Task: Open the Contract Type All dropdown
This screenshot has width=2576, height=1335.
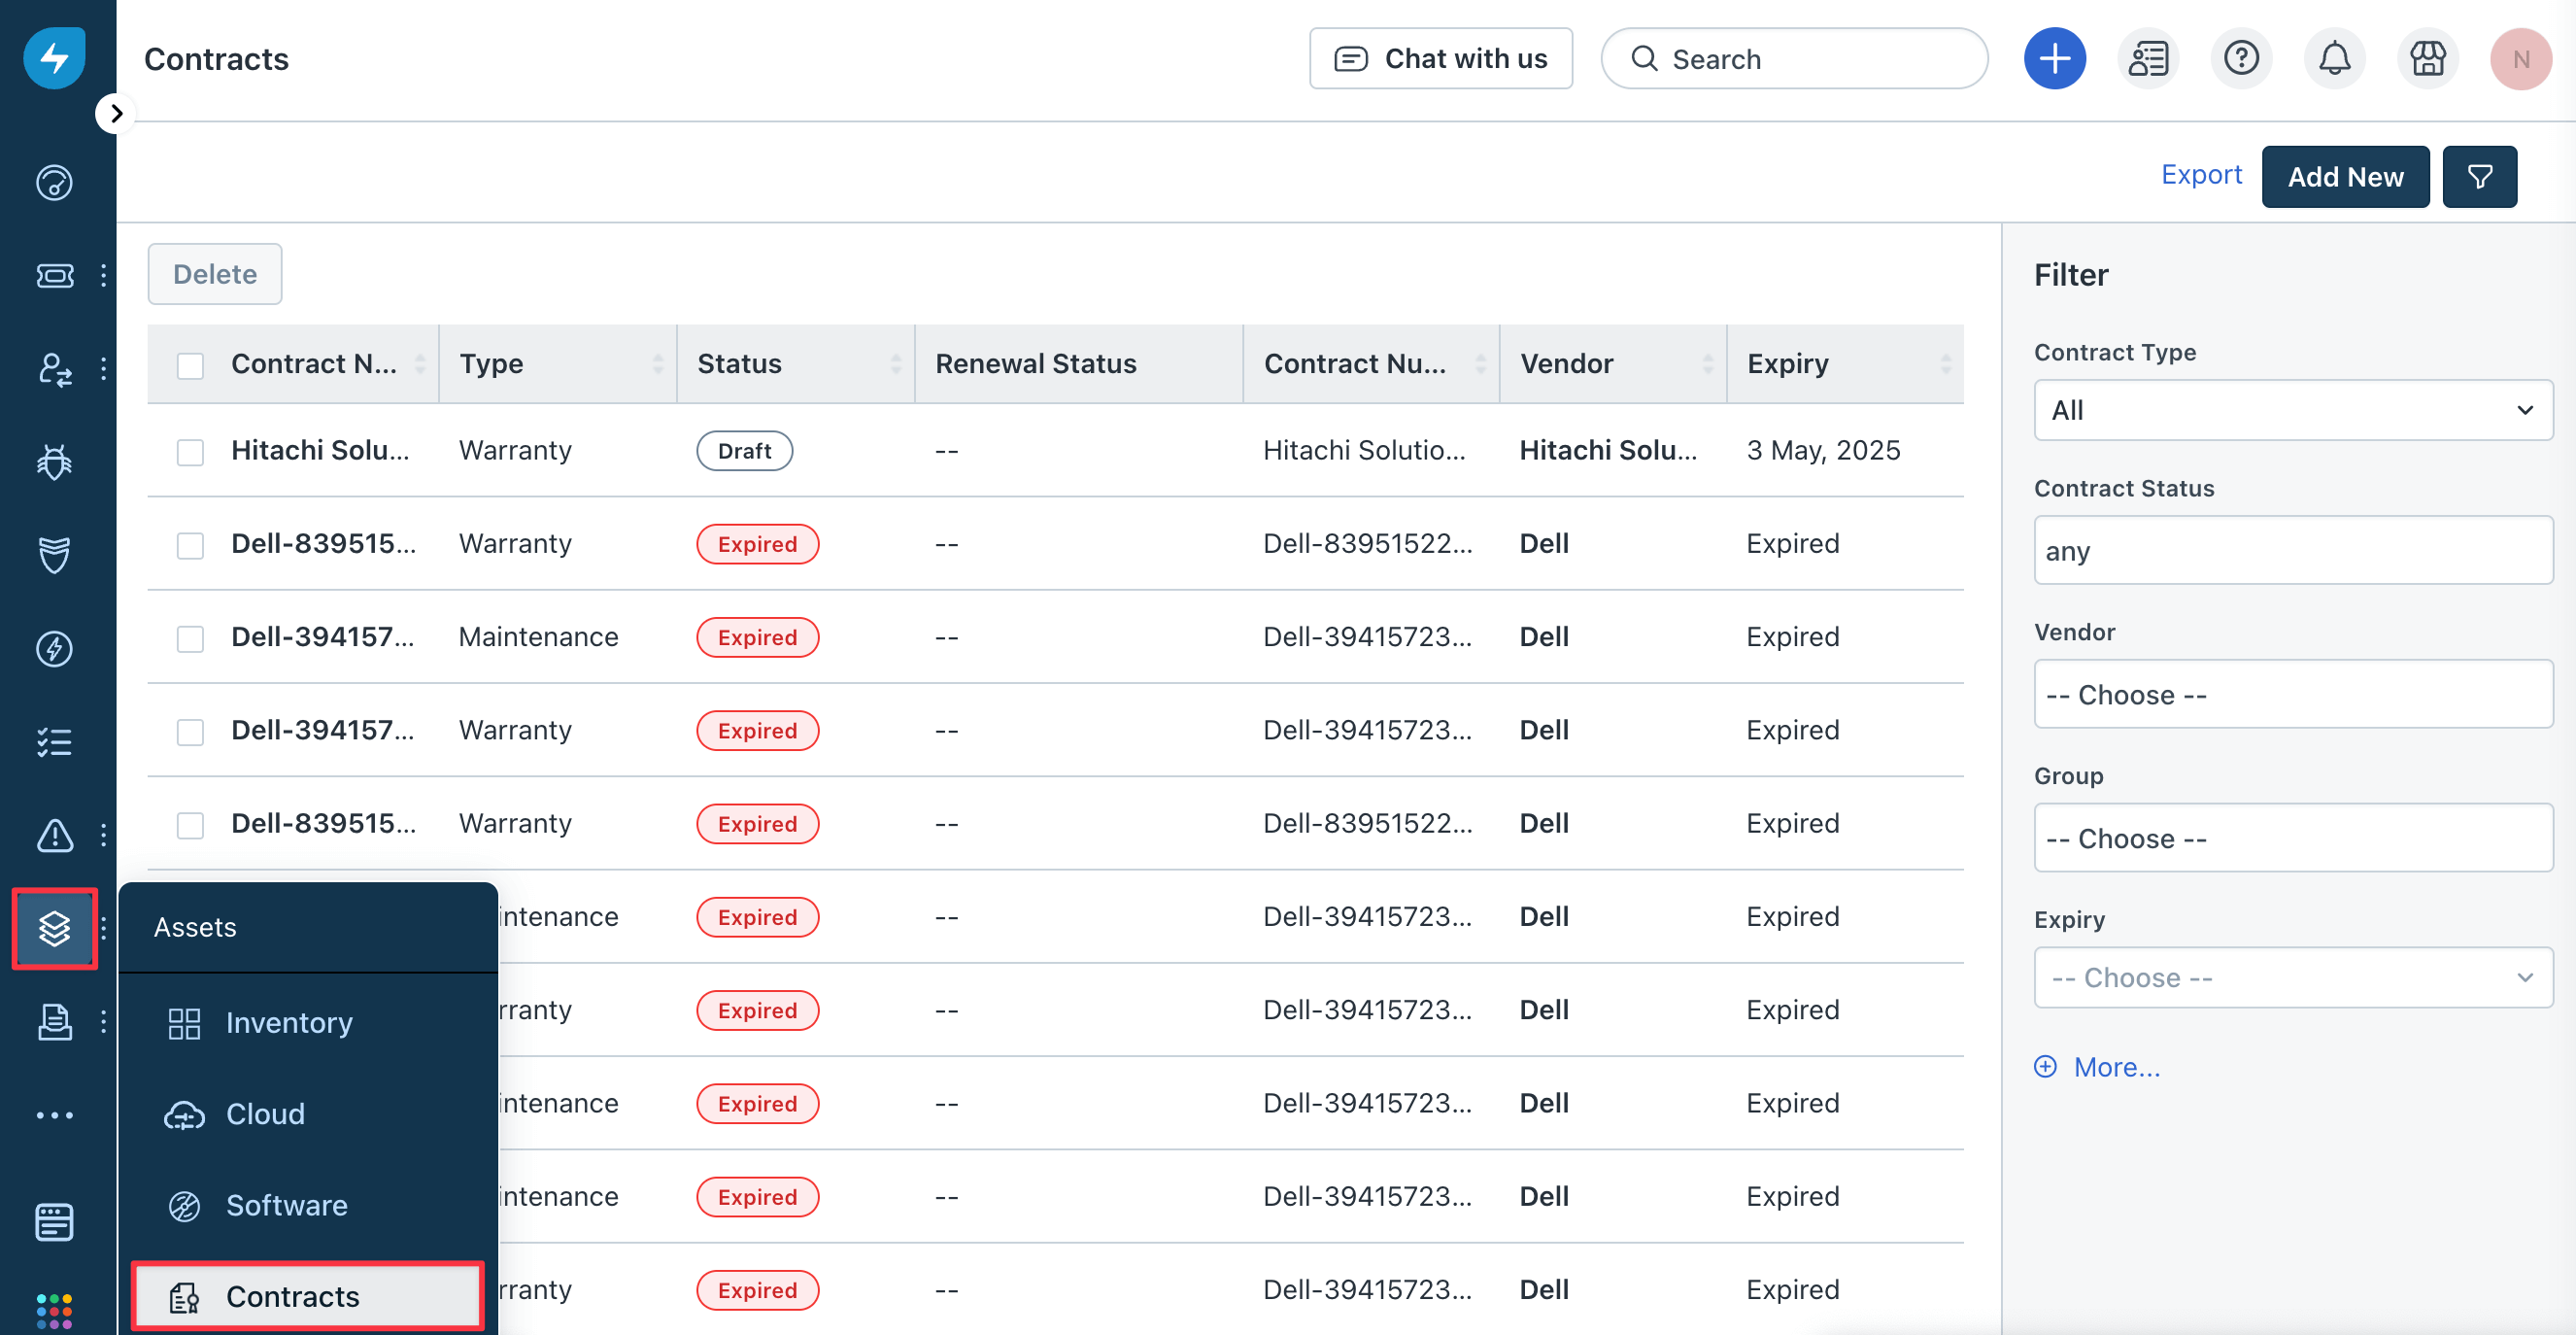Action: [2292, 410]
